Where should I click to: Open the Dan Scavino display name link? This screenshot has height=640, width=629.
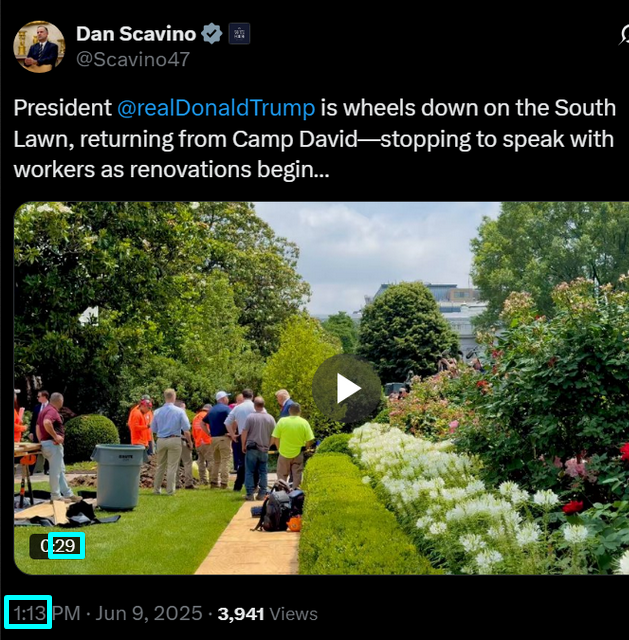click(x=136, y=34)
